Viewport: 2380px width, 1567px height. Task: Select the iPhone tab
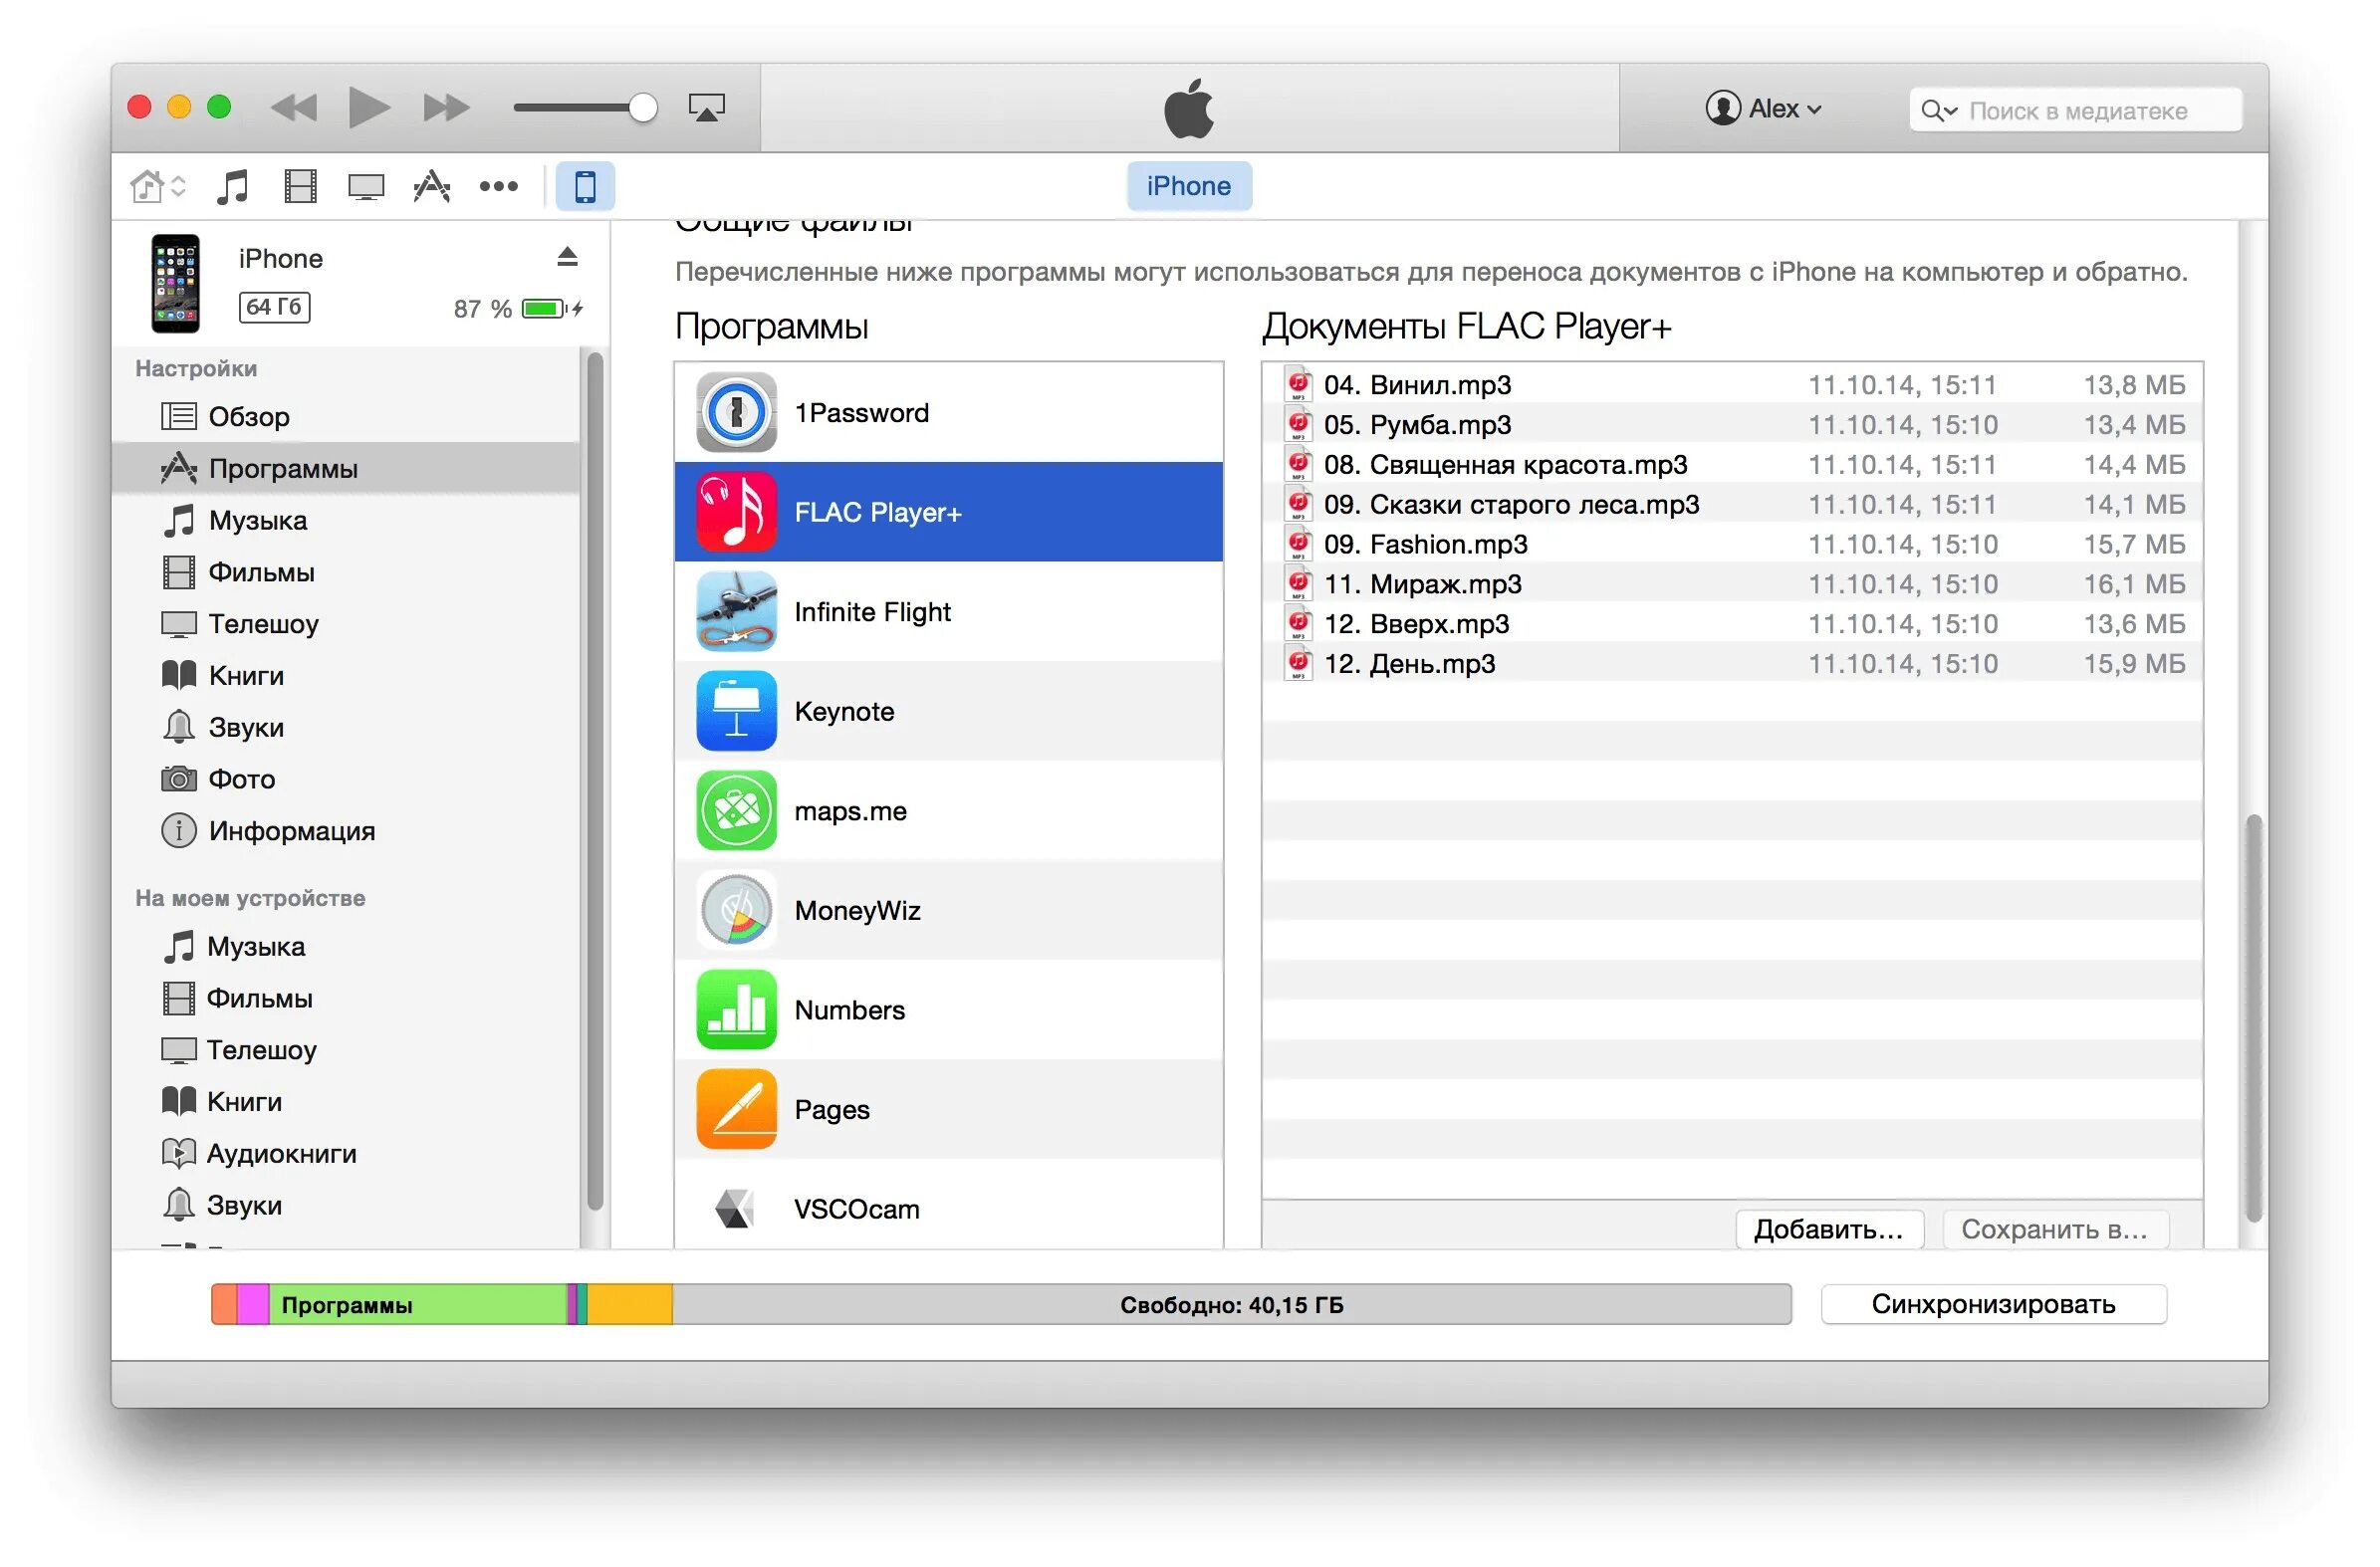[1189, 186]
